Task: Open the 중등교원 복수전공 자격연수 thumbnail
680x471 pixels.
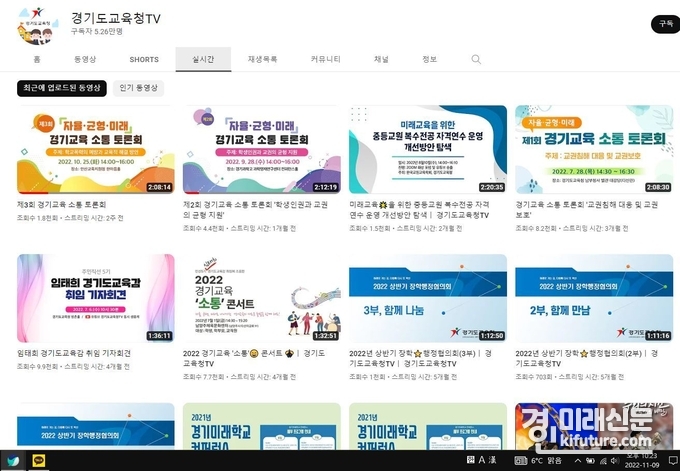Action: point(428,150)
